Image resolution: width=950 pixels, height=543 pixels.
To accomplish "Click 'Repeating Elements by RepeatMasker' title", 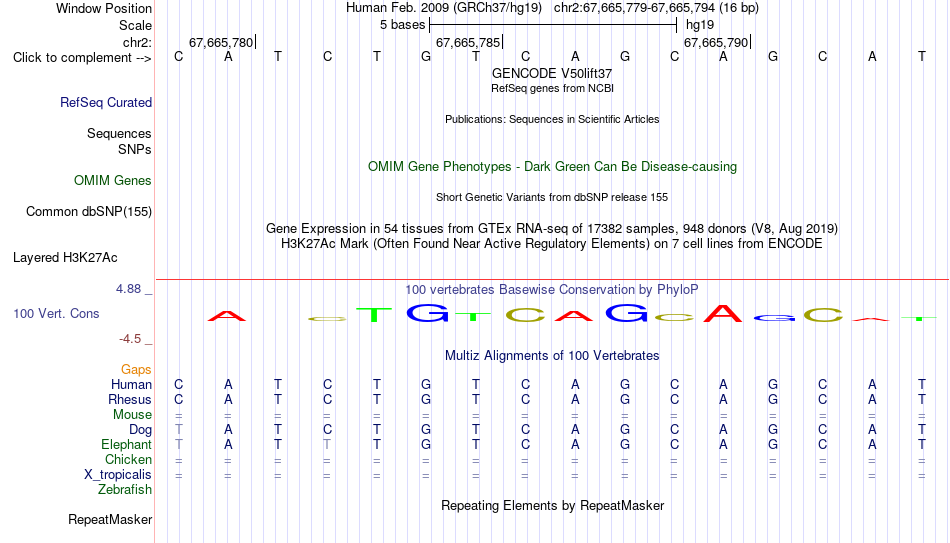I will click(x=553, y=505).
